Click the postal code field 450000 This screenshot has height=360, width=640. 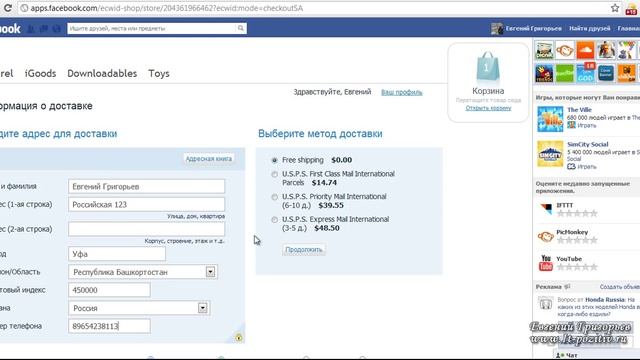tap(109, 290)
